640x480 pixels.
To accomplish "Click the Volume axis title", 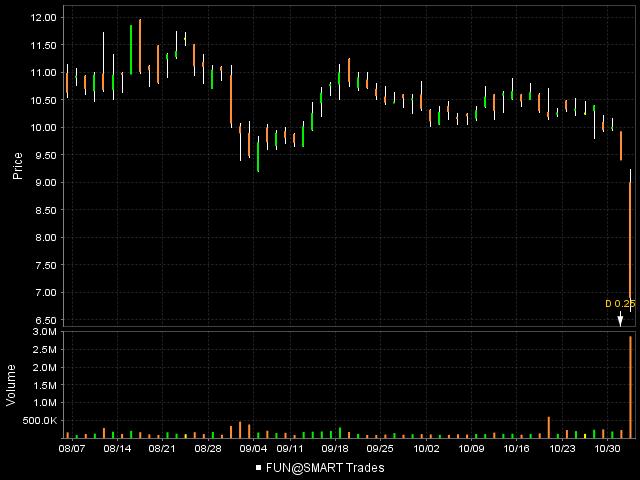I will [x=11, y=385].
